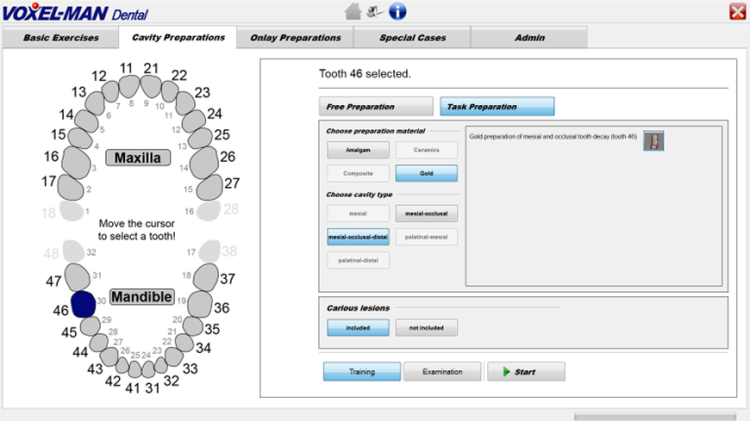Click the bottom status progress bar
The image size is (750, 421).
[x=655, y=416]
